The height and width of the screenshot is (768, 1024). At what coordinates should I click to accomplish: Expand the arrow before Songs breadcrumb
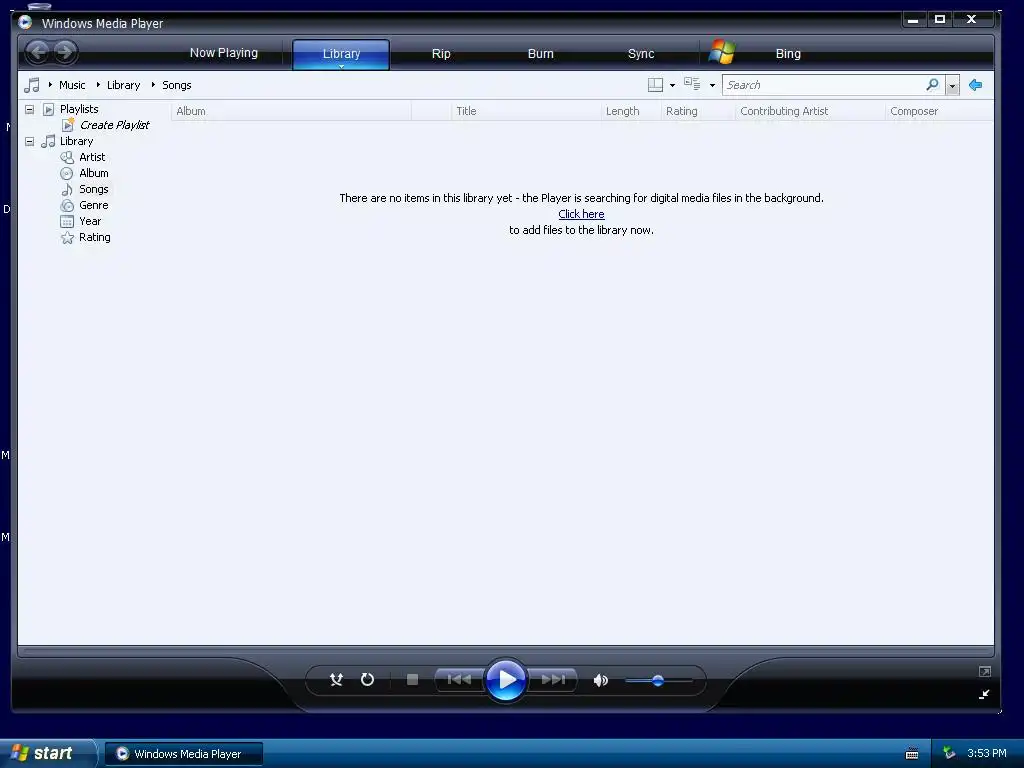point(153,85)
